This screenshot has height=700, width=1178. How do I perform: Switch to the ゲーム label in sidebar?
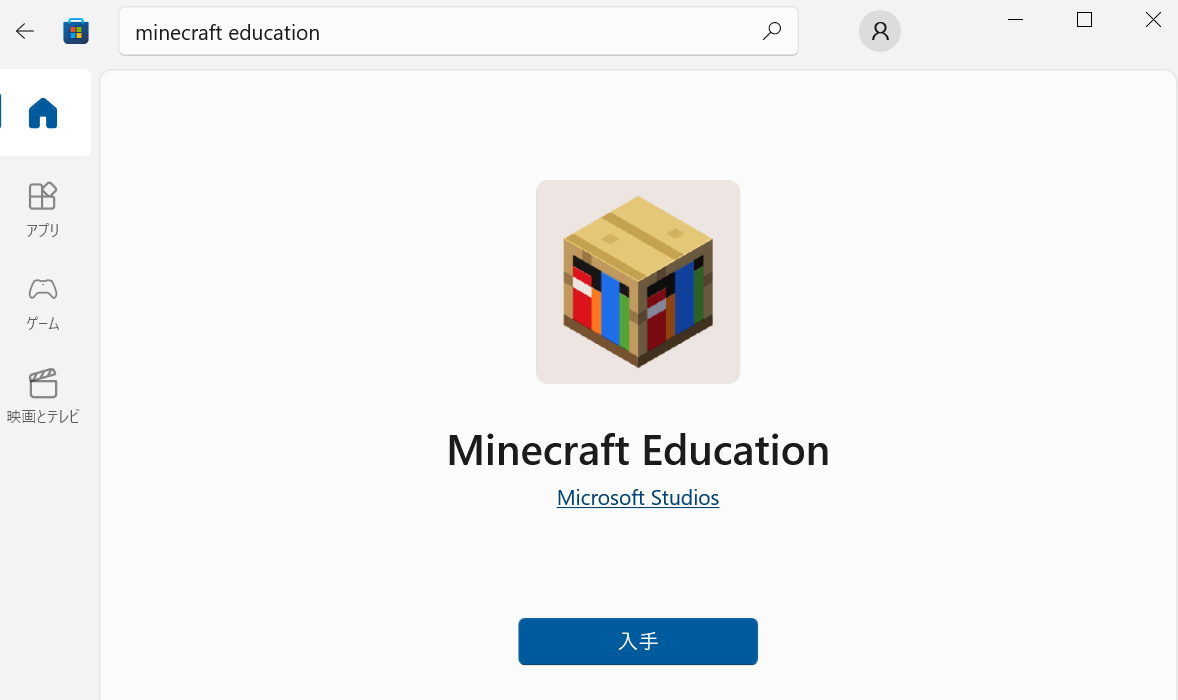[43, 324]
